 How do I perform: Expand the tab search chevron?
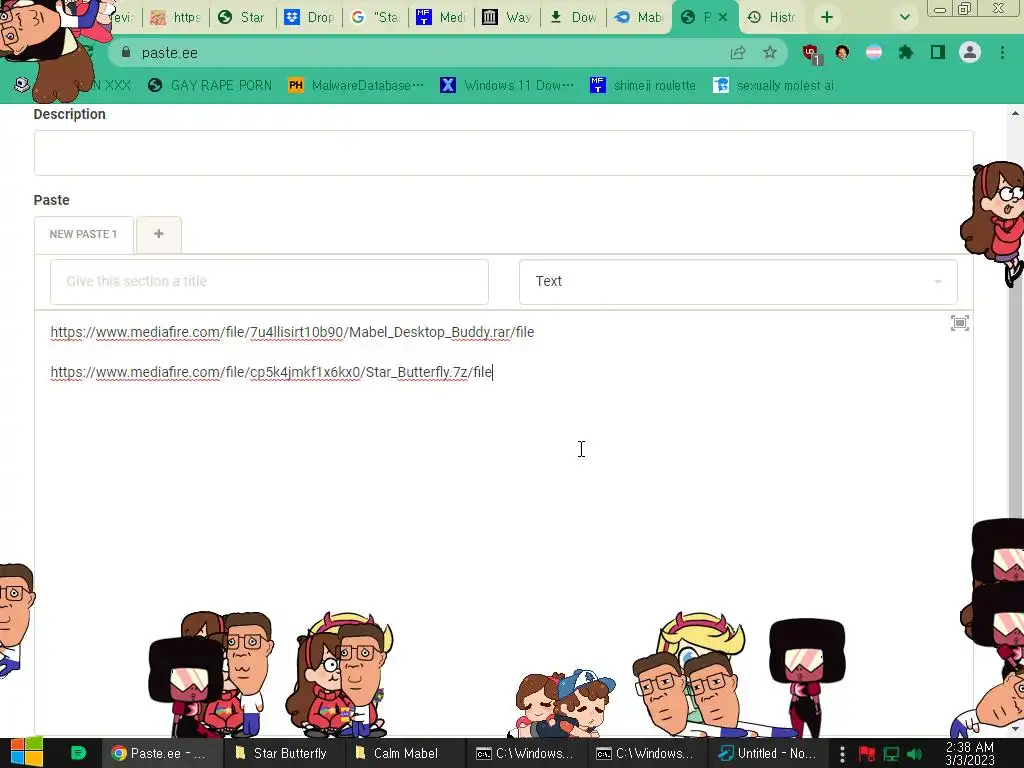click(x=904, y=18)
